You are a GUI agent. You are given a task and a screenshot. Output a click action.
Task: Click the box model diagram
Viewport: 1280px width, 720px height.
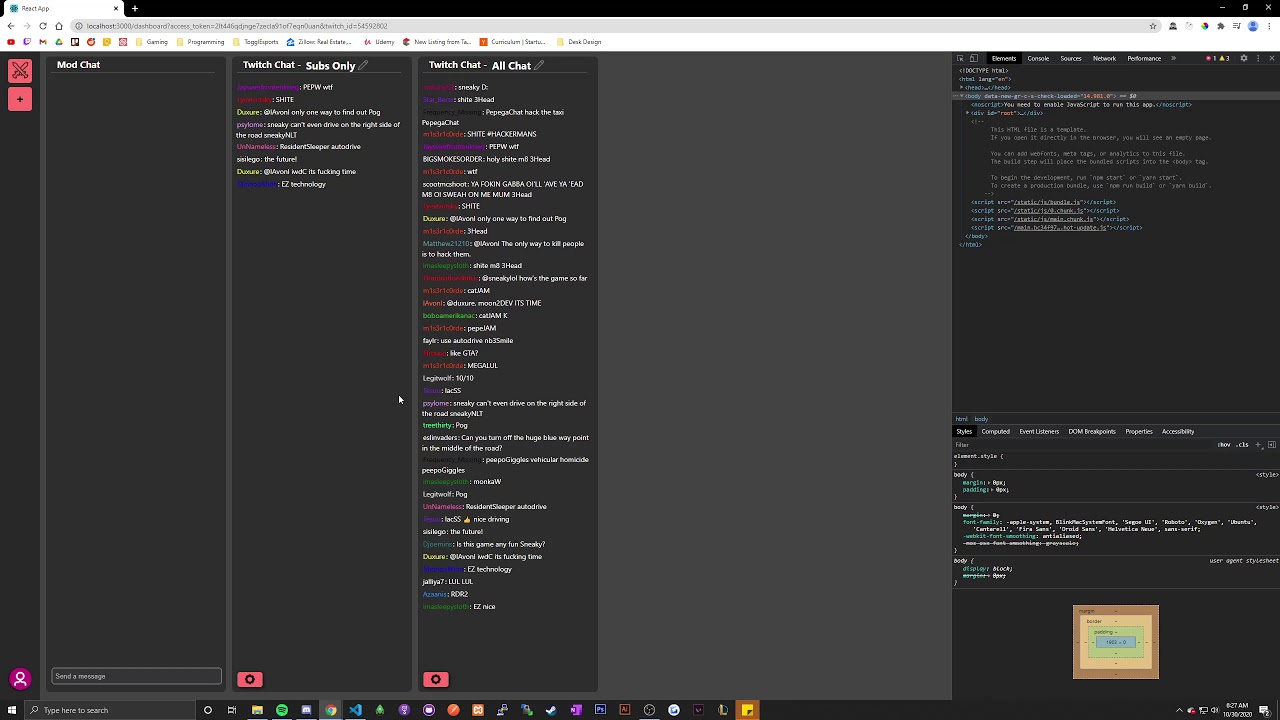(1116, 642)
